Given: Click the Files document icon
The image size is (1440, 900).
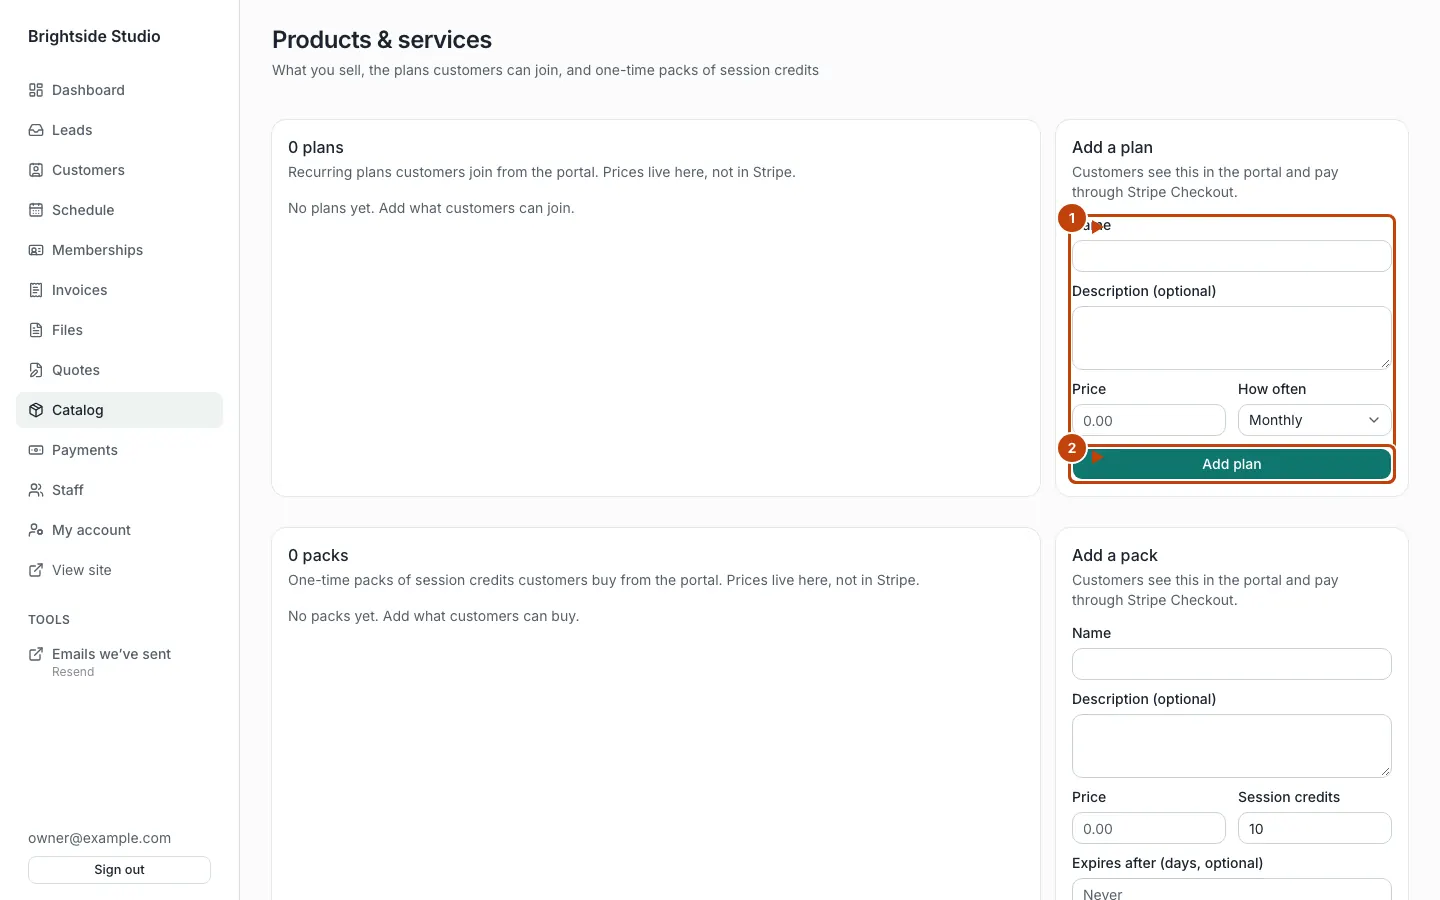Looking at the screenshot, I should pos(36,330).
